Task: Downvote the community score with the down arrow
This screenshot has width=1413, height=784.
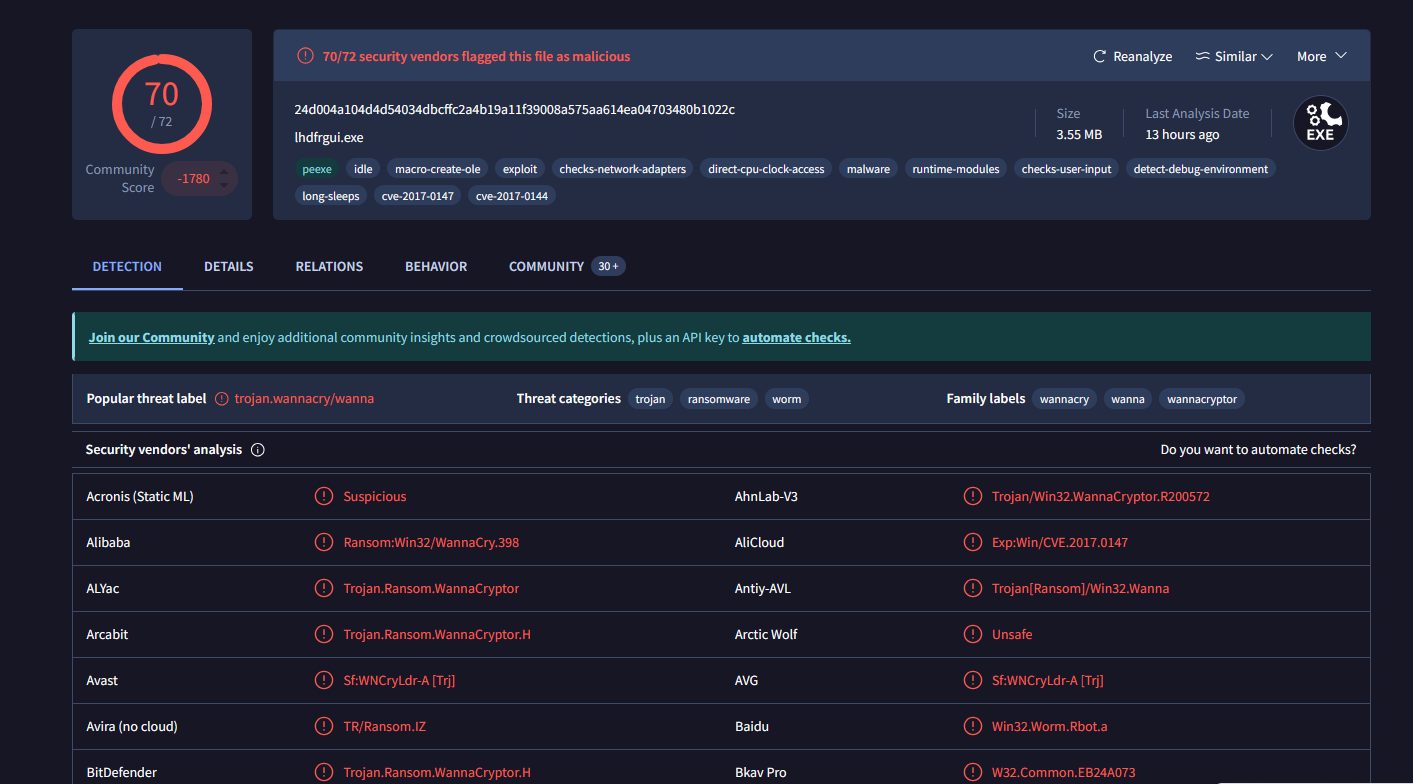Action: [x=225, y=185]
